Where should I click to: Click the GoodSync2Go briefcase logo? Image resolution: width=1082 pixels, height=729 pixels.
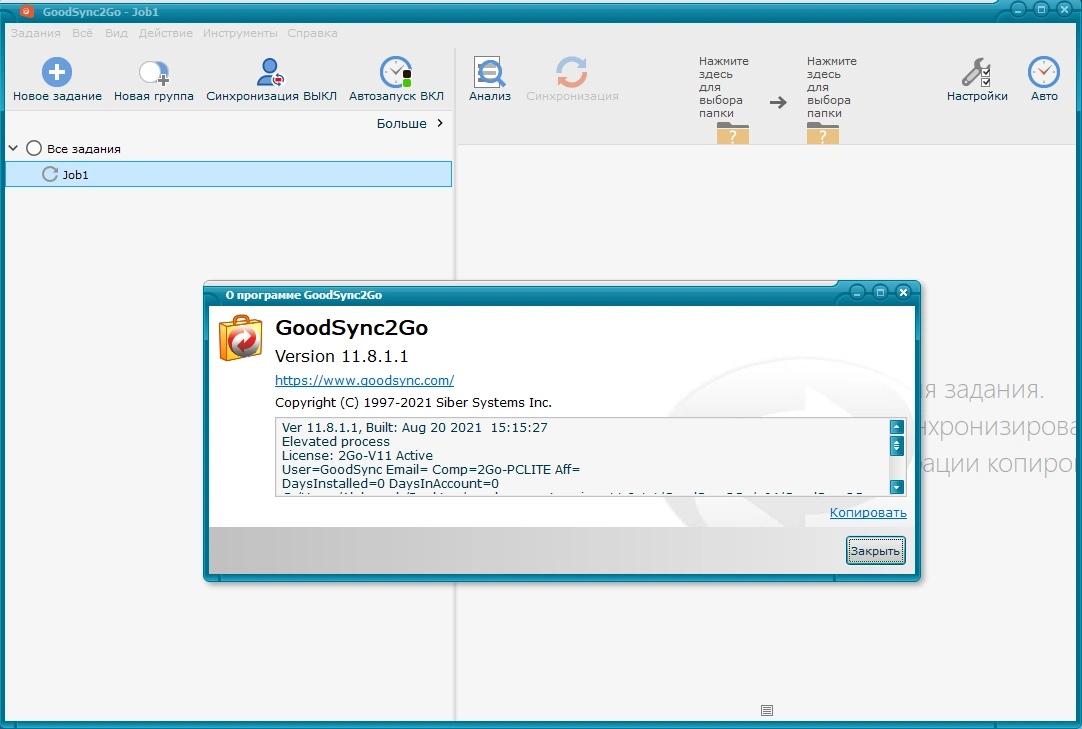(240, 338)
